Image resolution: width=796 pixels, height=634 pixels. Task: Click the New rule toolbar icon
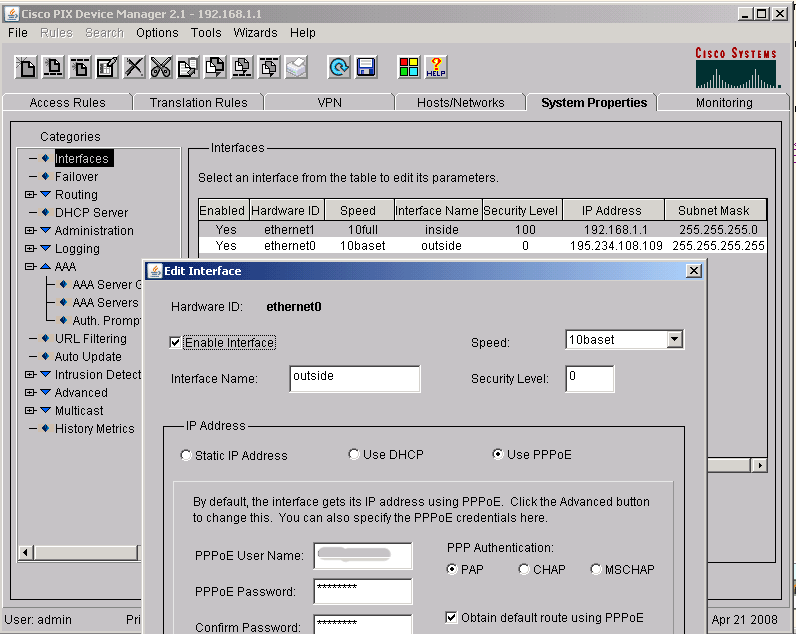click(x=26, y=67)
